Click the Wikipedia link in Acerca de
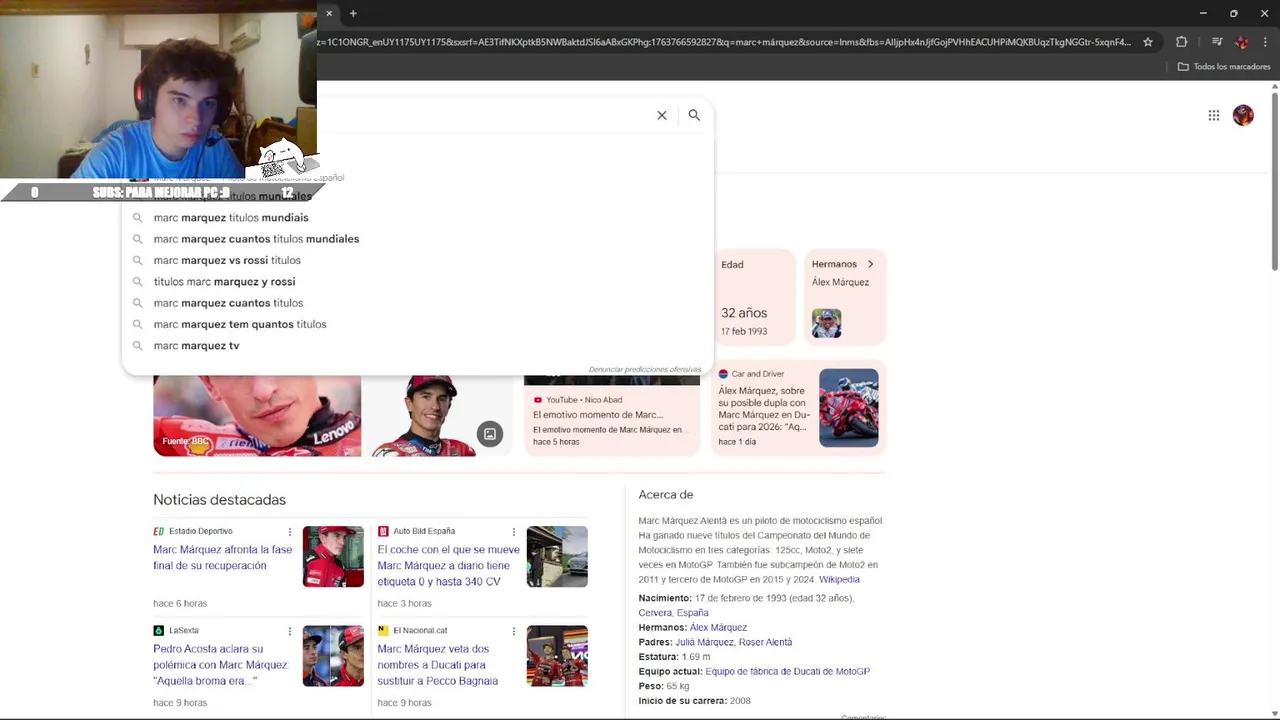1280x720 pixels. 839,580
